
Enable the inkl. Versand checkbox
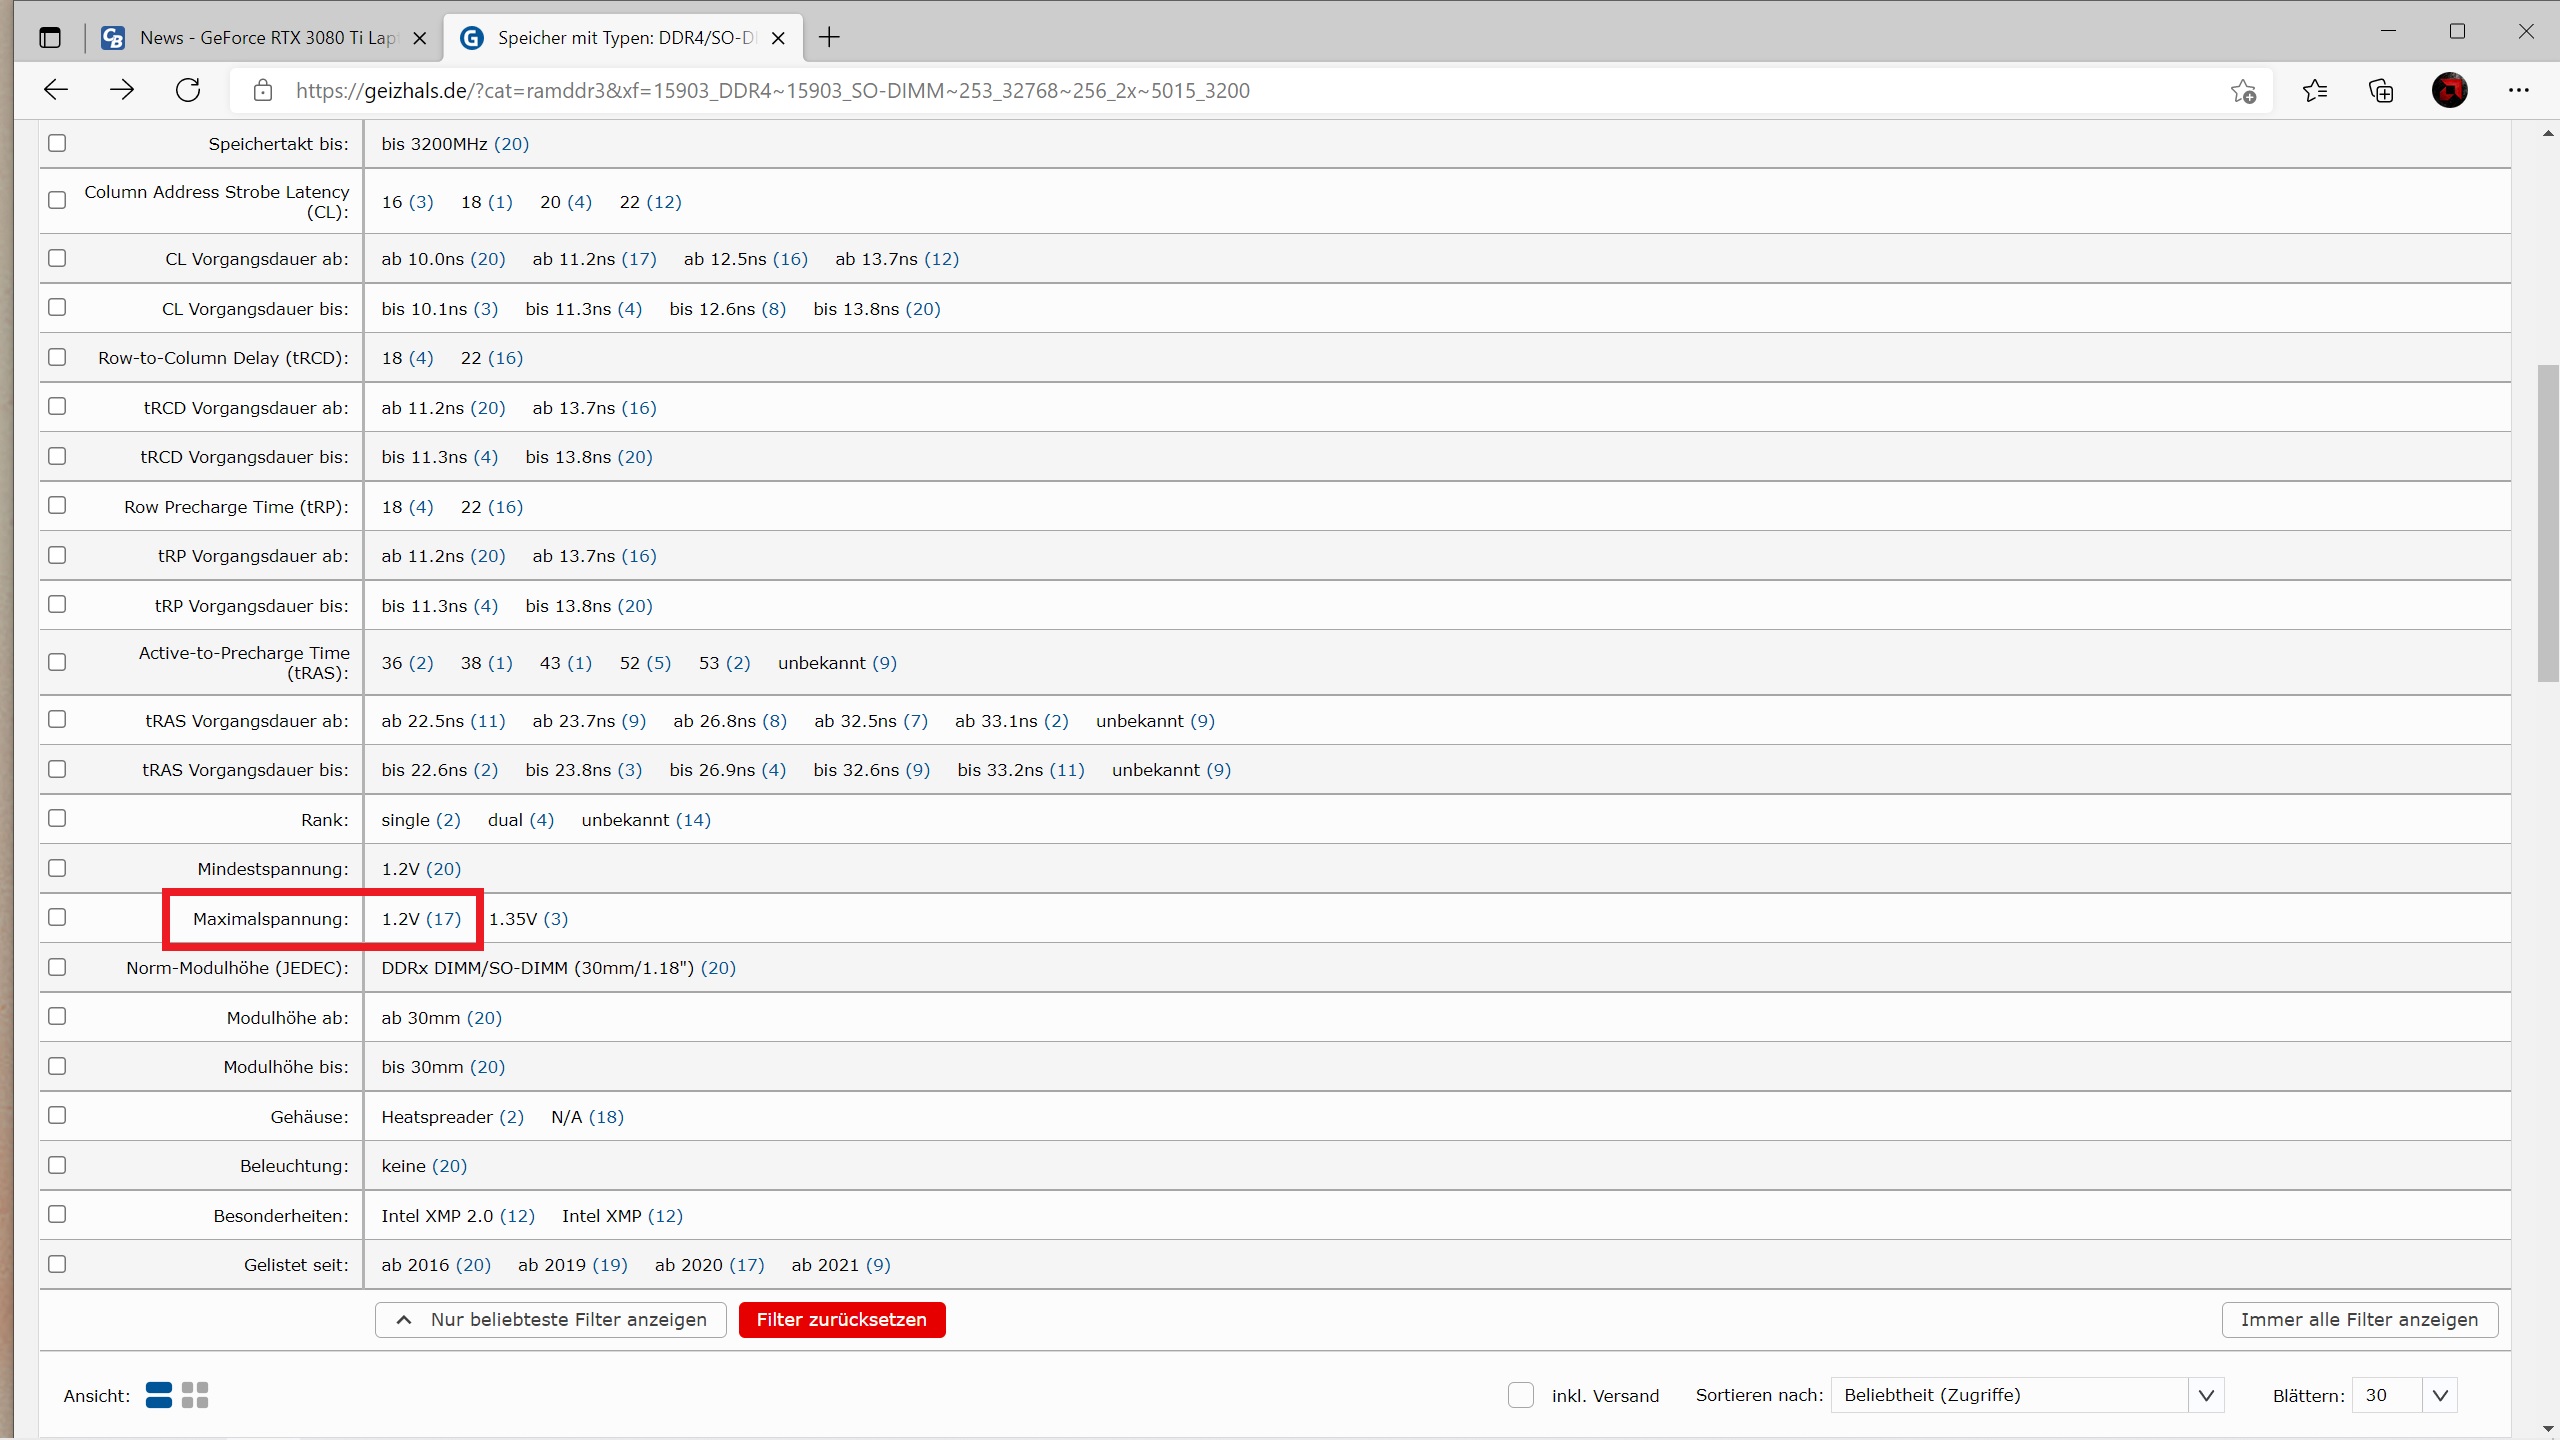point(1520,1395)
